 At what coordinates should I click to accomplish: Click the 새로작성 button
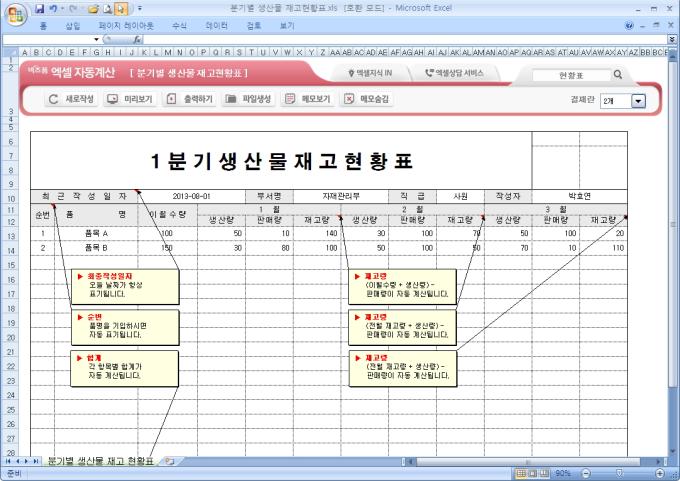(71, 99)
